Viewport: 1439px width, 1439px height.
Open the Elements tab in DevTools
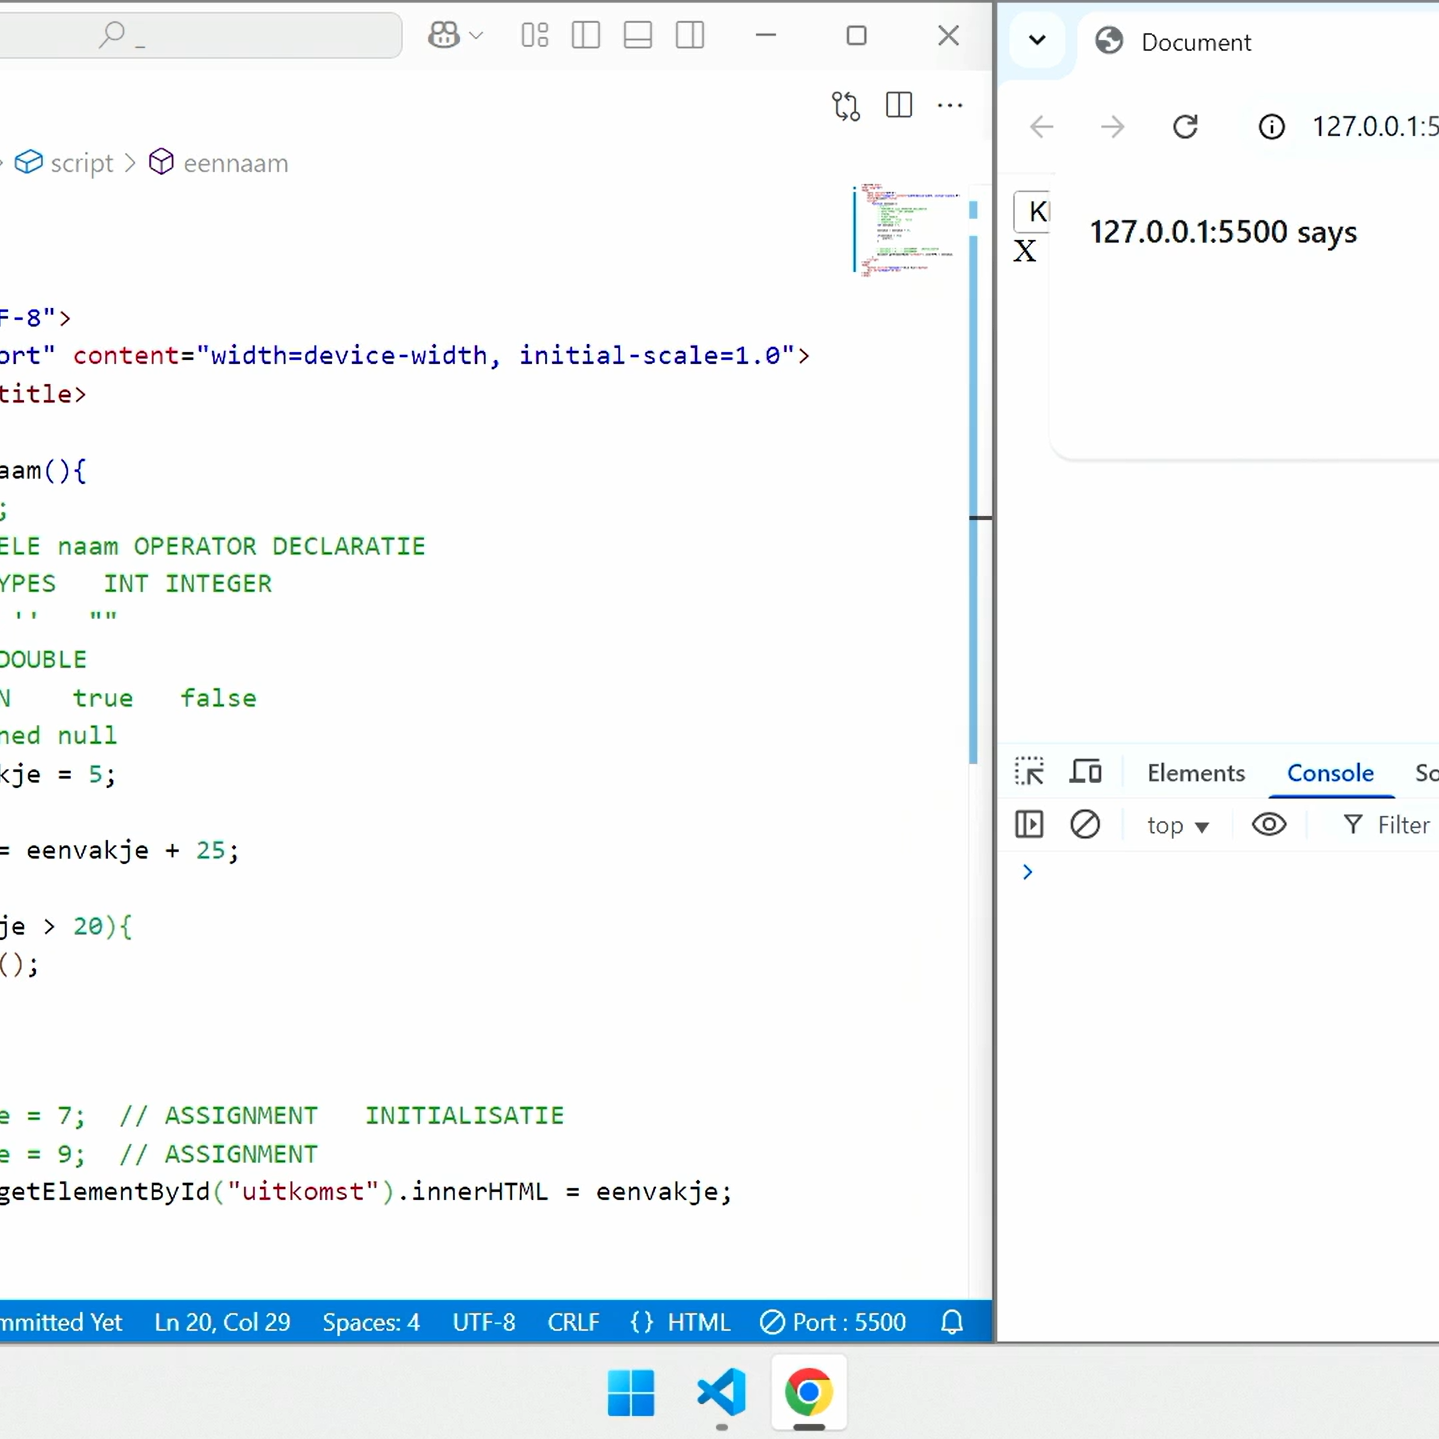(1195, 773)
